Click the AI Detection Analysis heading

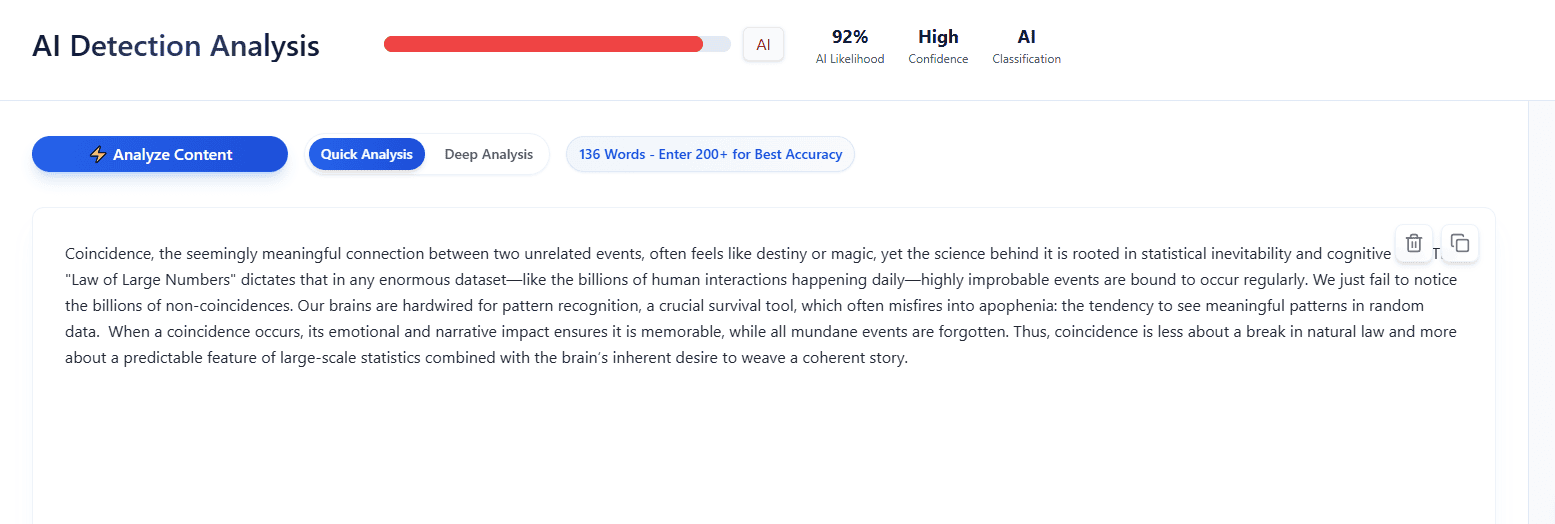point(176,46)
